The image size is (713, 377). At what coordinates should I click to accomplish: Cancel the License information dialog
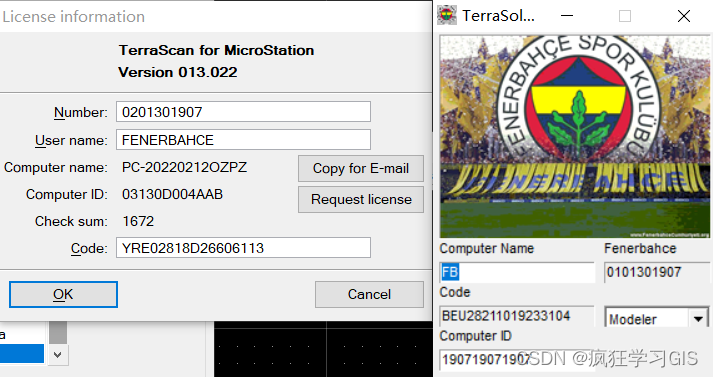pos(369,294)
